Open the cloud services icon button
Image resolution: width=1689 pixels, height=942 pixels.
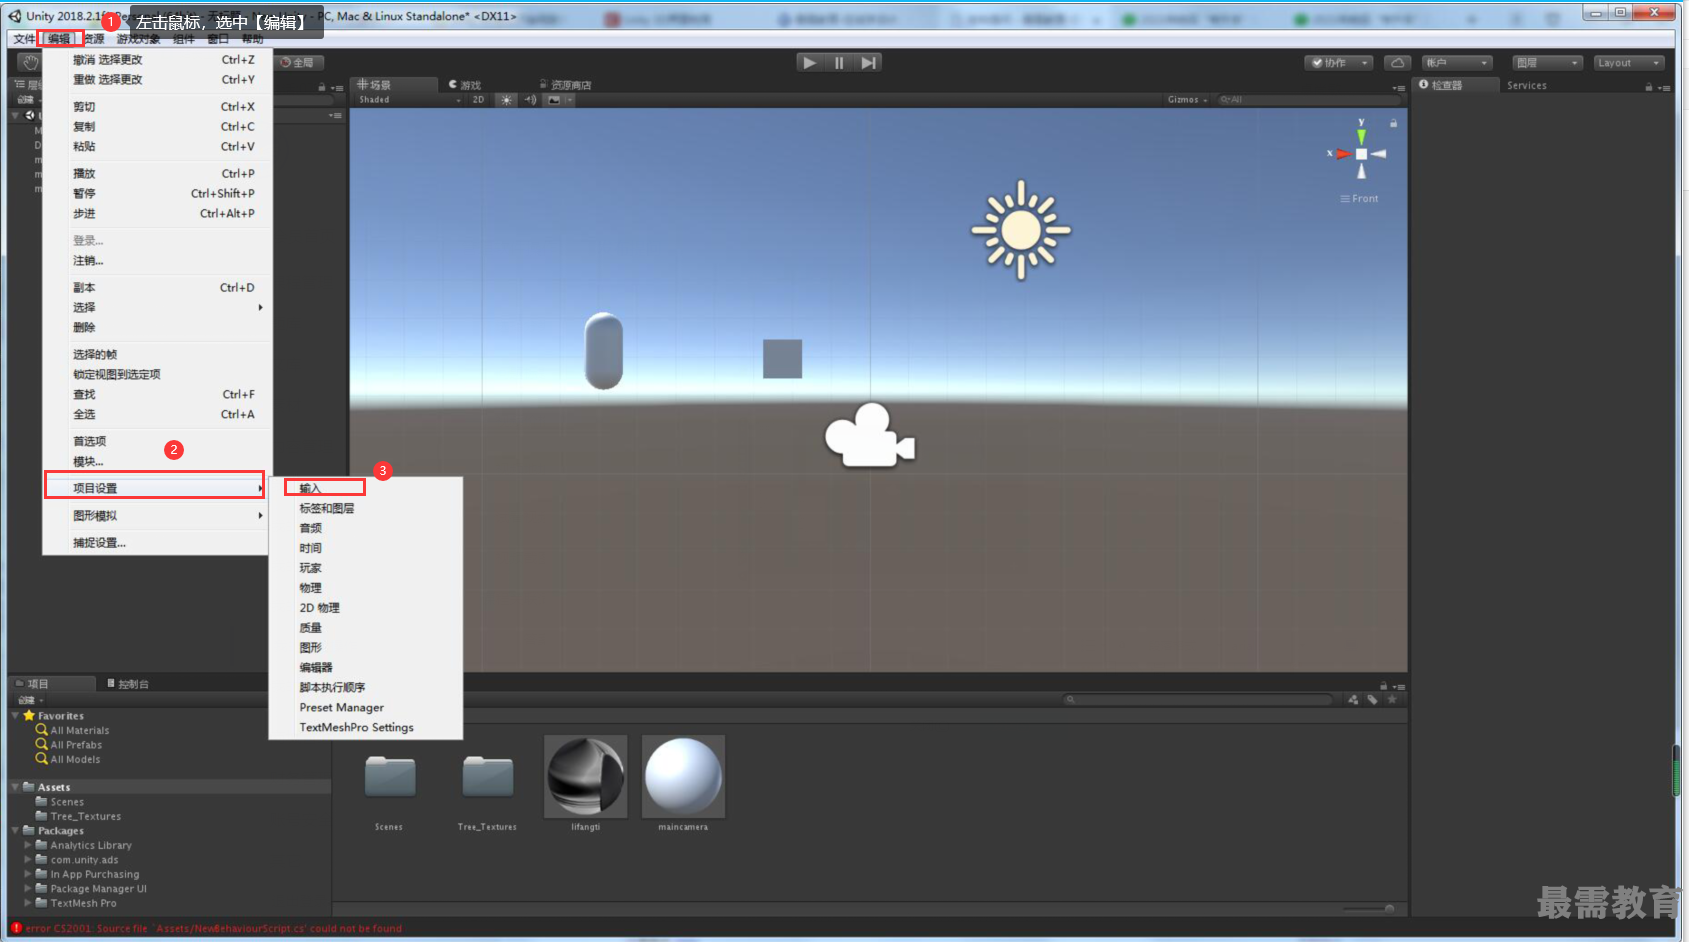[1398, 62]
